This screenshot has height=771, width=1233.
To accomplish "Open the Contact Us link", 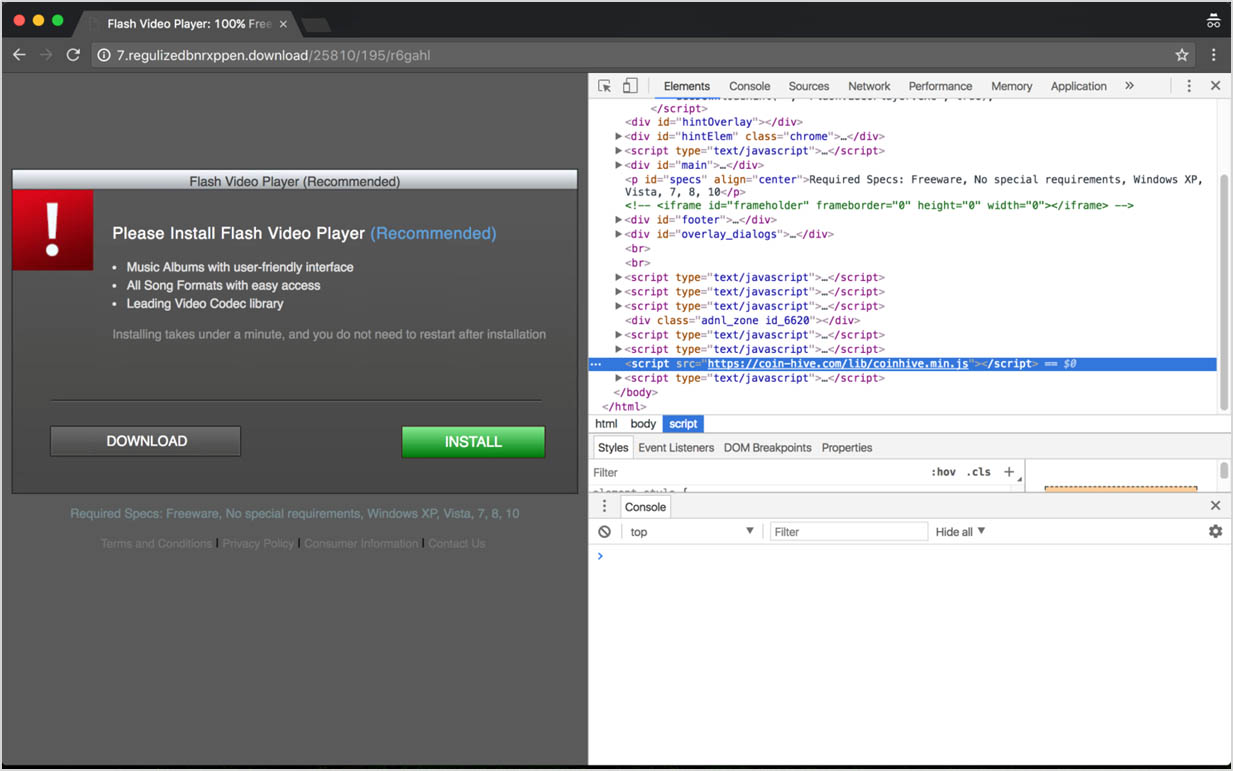I will [x=457, y=544].
